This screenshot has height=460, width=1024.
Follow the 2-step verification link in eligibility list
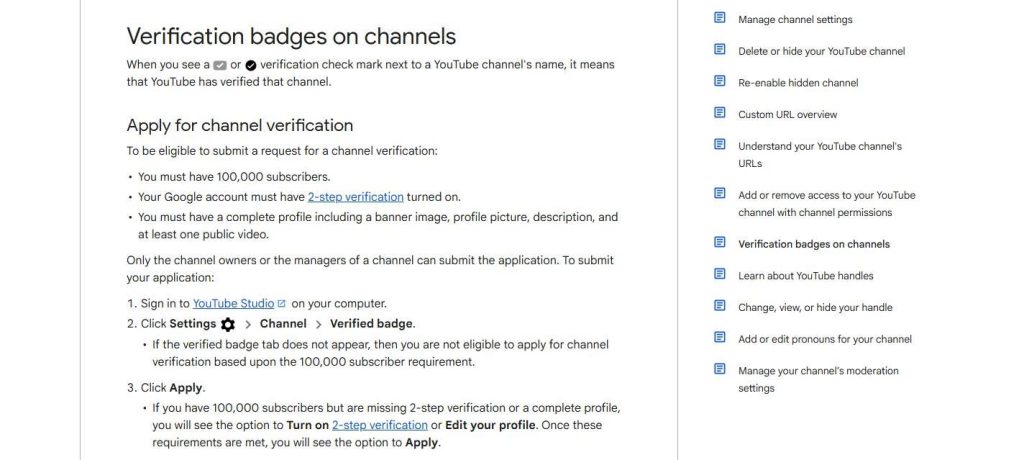pyautogui.click(x=355, y=197)
